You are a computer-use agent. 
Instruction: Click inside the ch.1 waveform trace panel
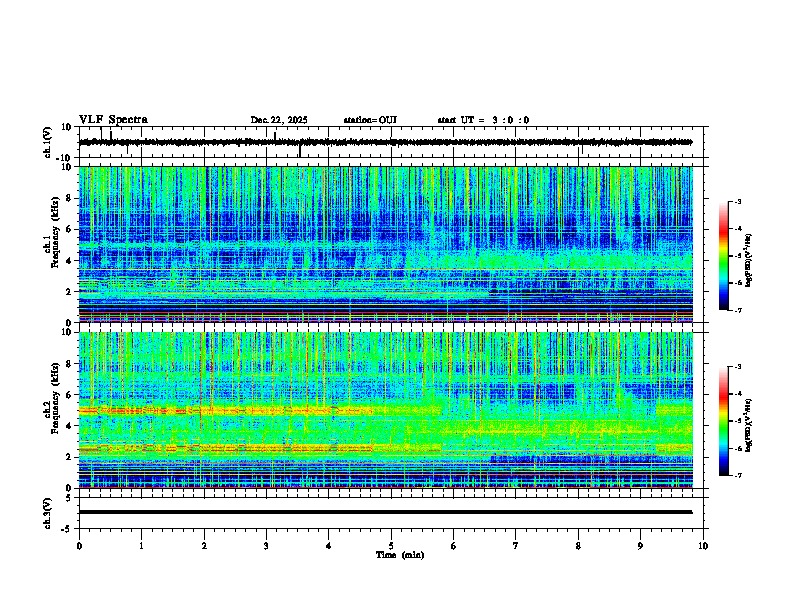coord(393,142)
